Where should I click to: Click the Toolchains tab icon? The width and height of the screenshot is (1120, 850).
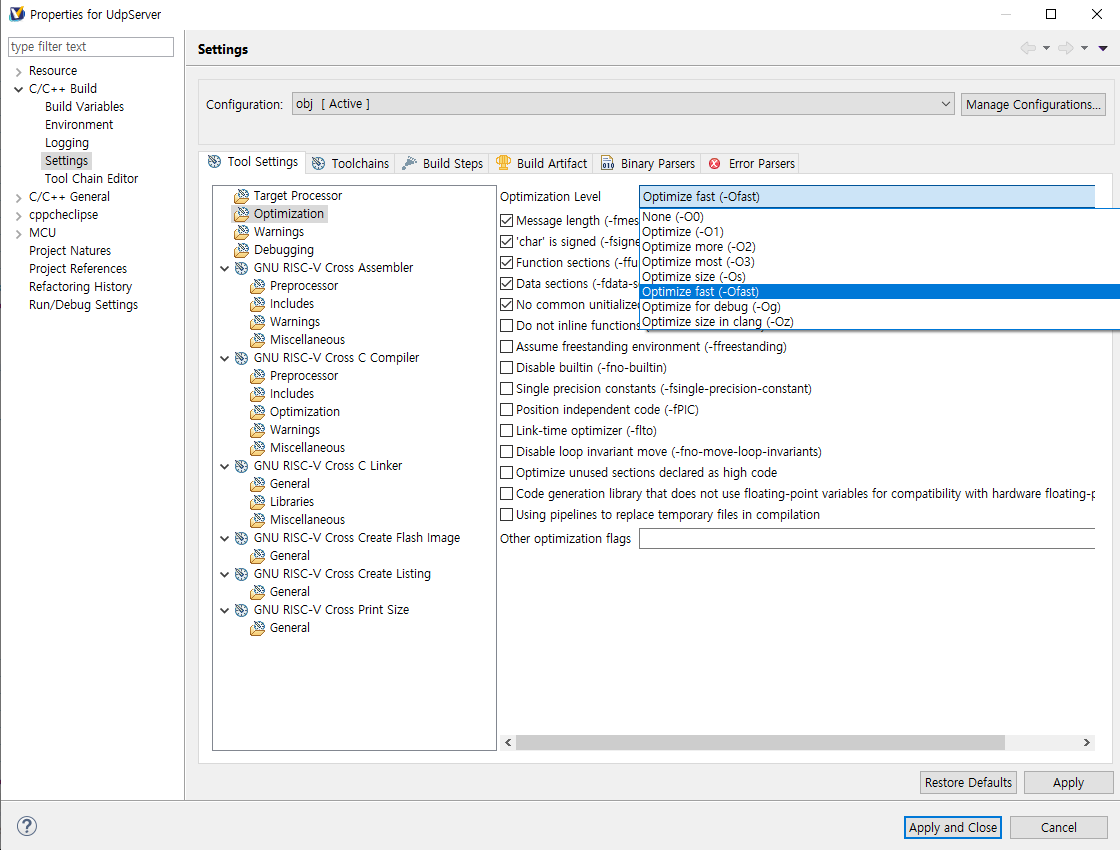[319, 164]
